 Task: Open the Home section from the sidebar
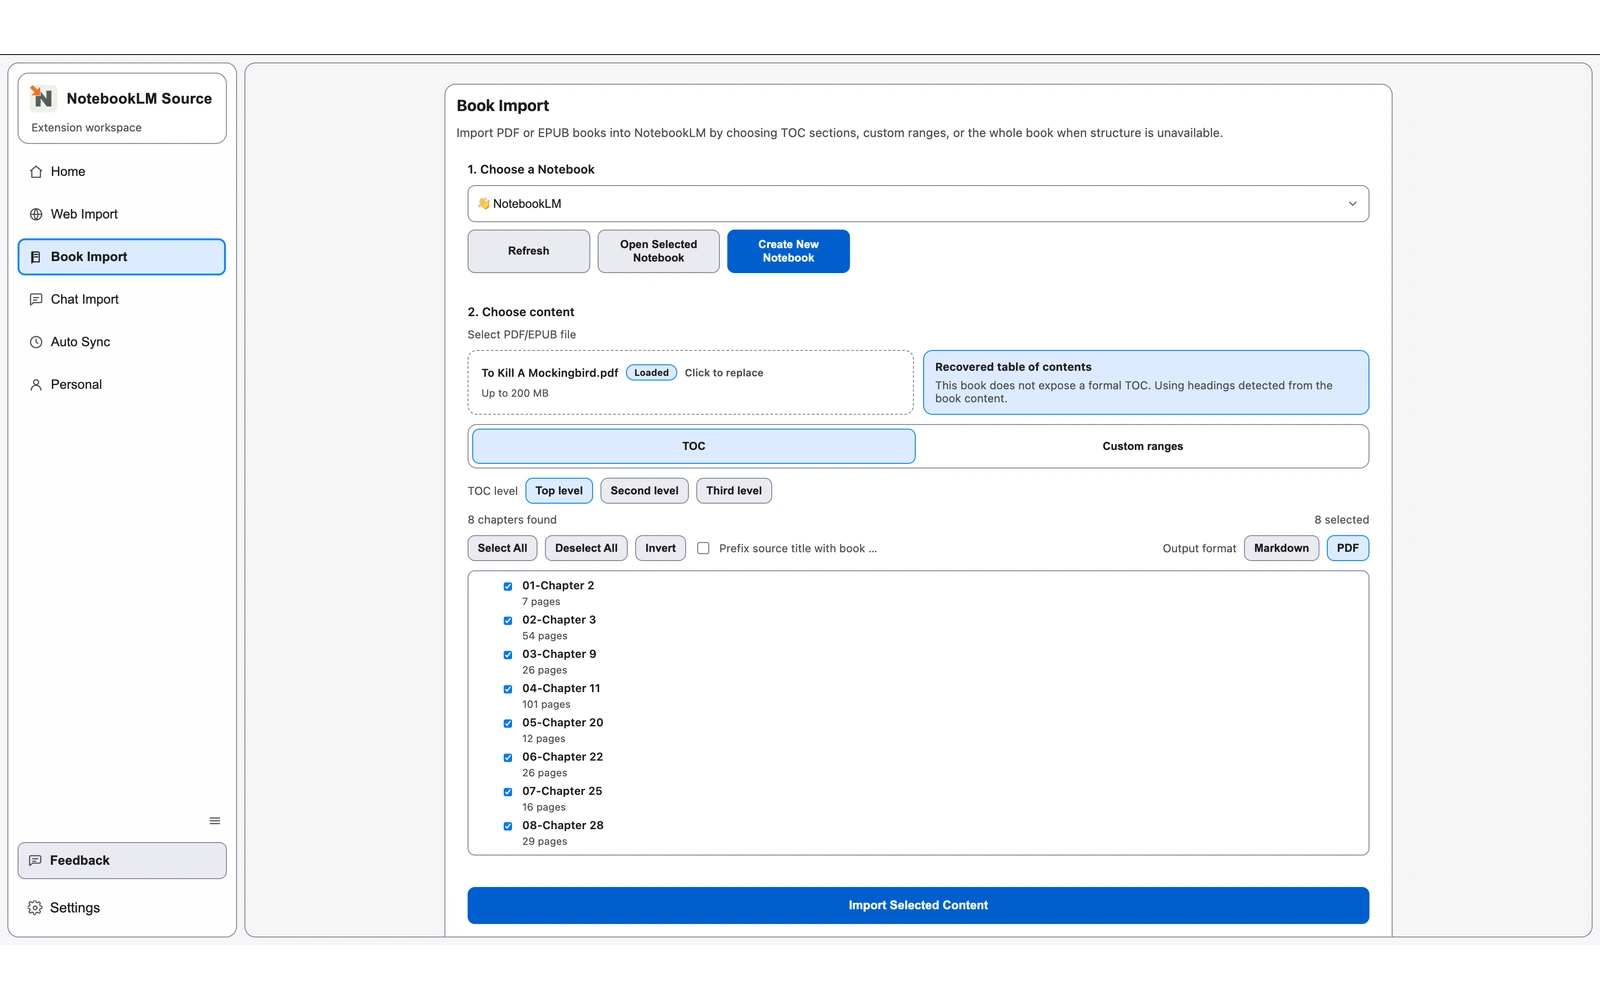pyautogui.click(x=67, y=171)
